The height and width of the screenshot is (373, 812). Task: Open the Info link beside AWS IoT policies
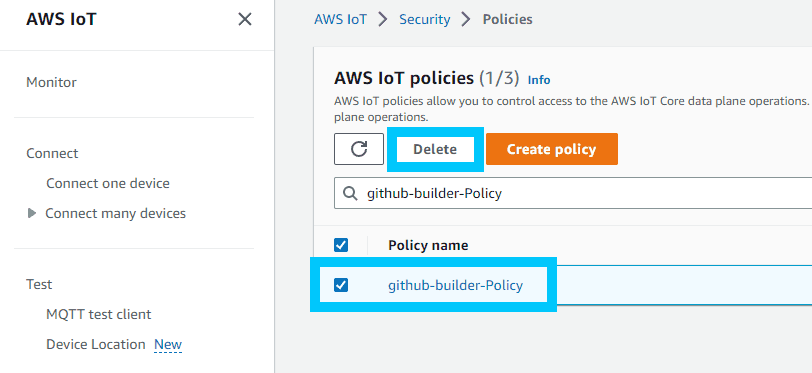(x=539, y=80)
